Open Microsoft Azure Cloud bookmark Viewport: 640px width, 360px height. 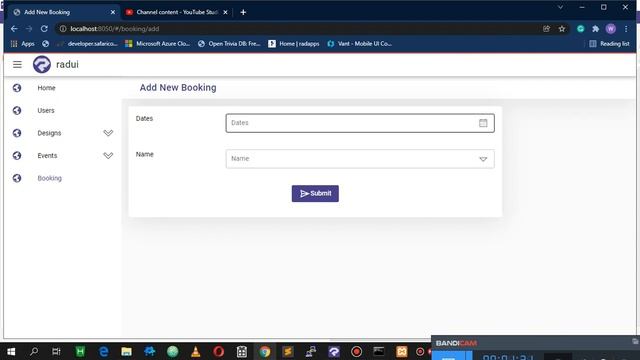pyautogui.click(x=158, y=44)
